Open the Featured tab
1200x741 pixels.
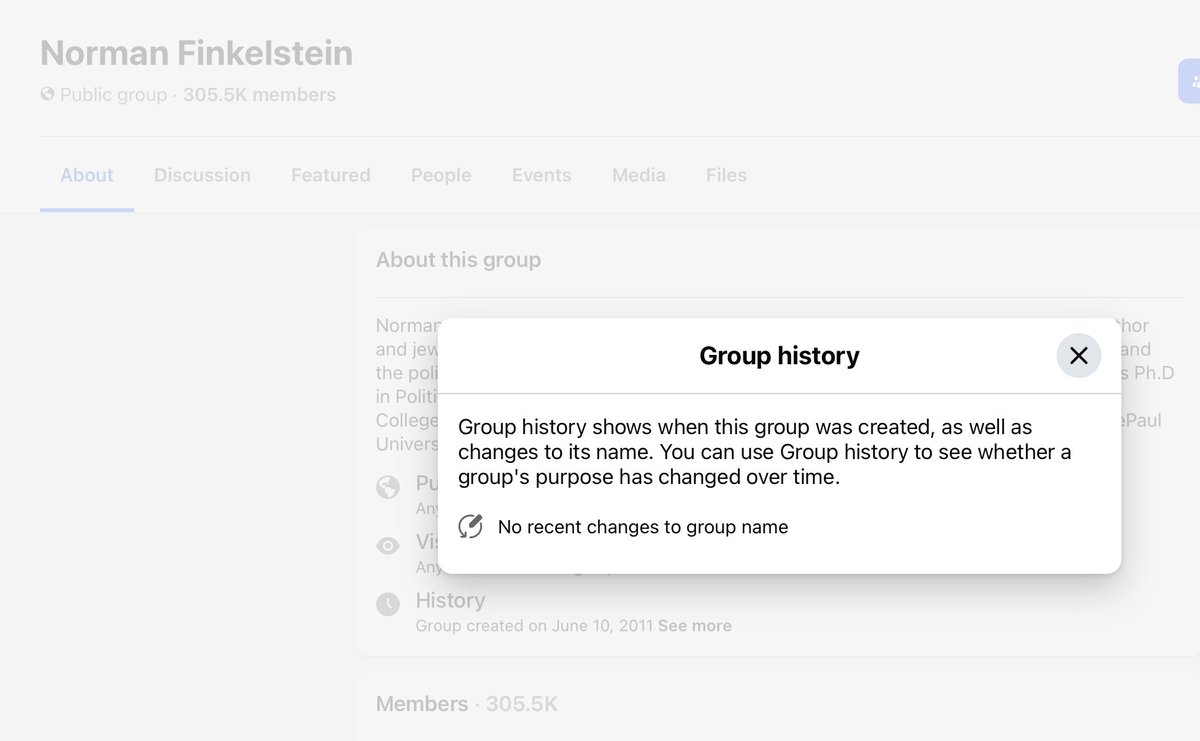[331, 175]
